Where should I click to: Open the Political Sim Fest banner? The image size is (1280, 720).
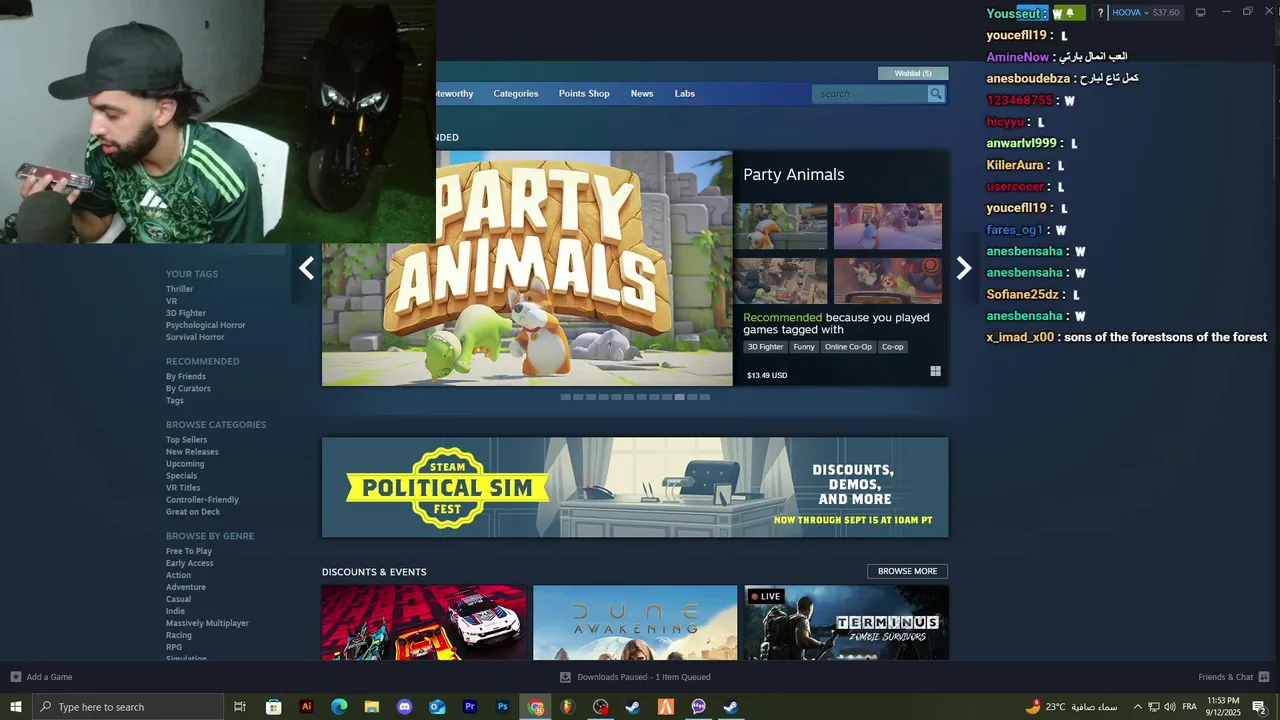[635, 487]
